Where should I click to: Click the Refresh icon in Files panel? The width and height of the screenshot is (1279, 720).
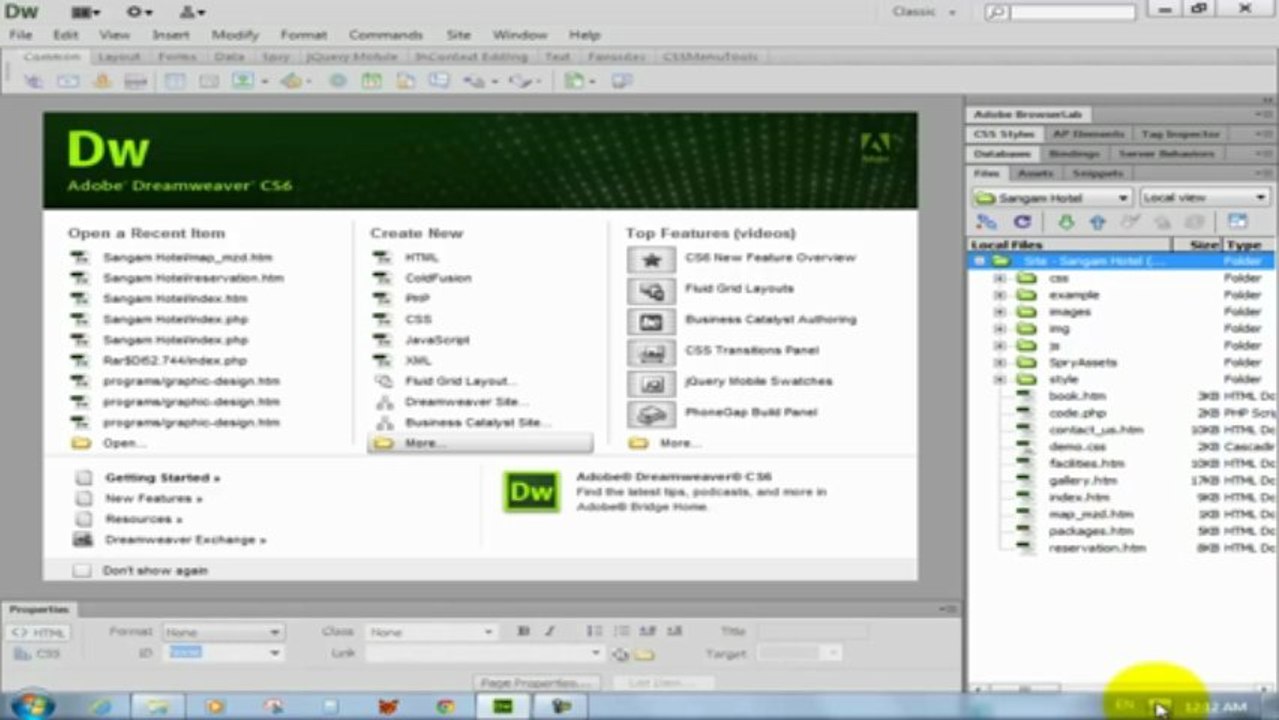pos(1021,222)
